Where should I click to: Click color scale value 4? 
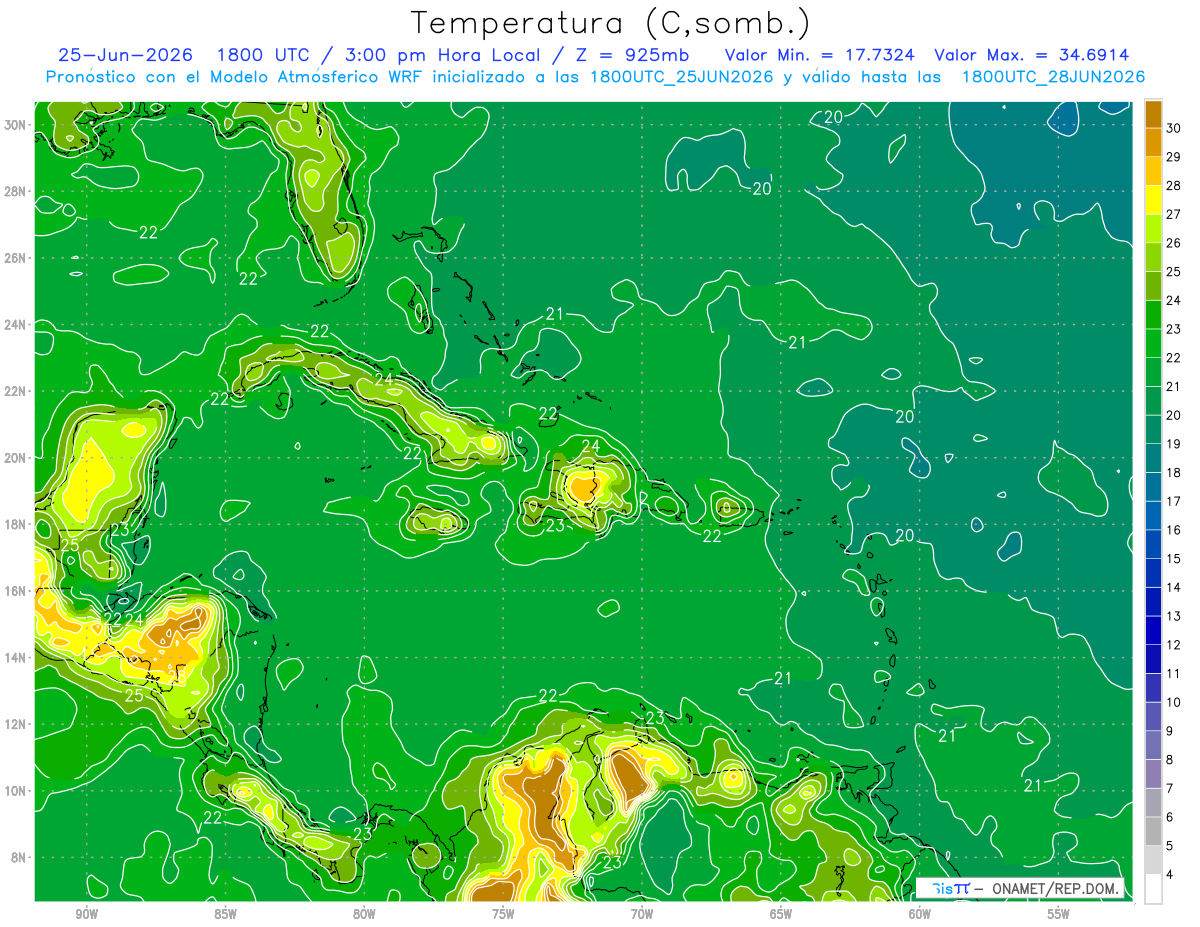pyautogui.click(x=1171, y=875)
